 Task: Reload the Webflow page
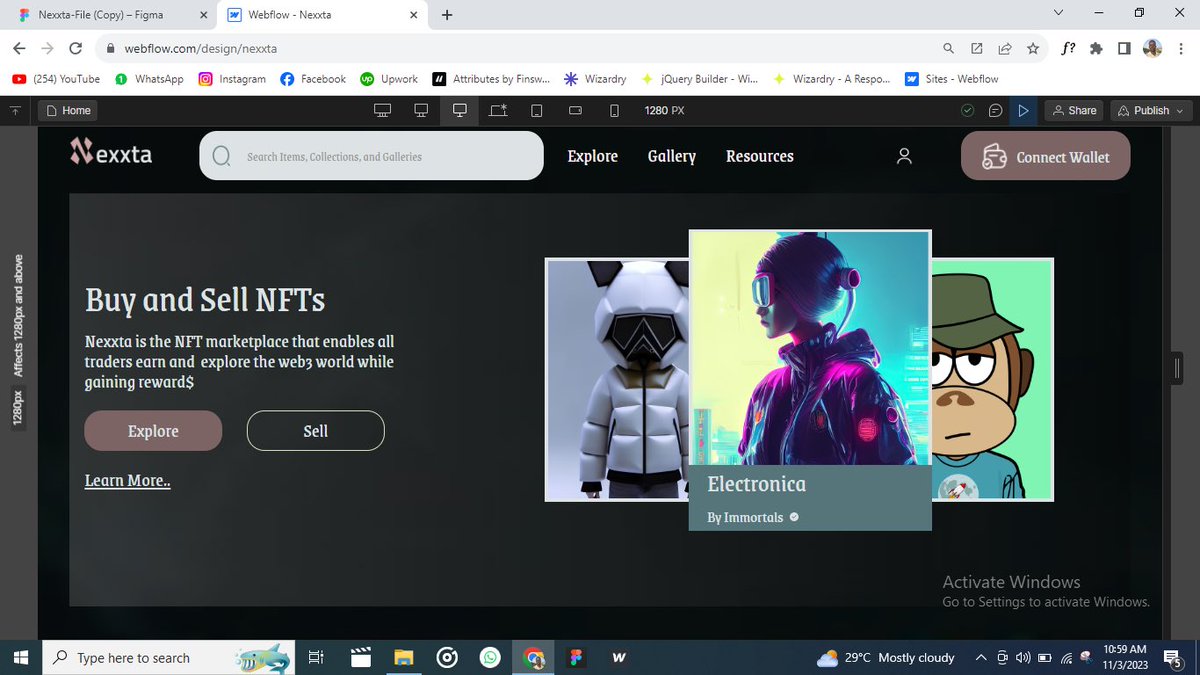[76, 48]
